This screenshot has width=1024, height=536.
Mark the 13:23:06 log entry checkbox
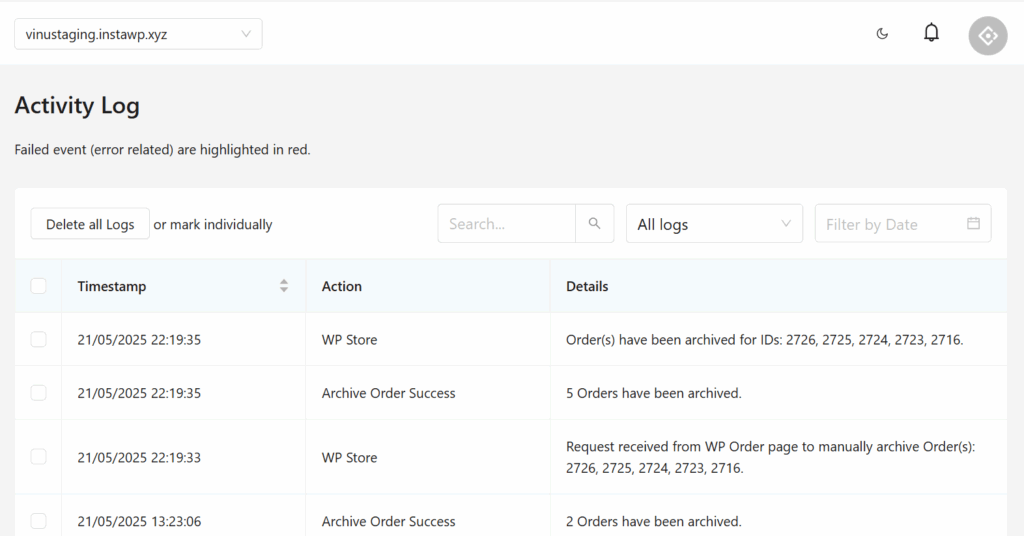coord(38,521)
